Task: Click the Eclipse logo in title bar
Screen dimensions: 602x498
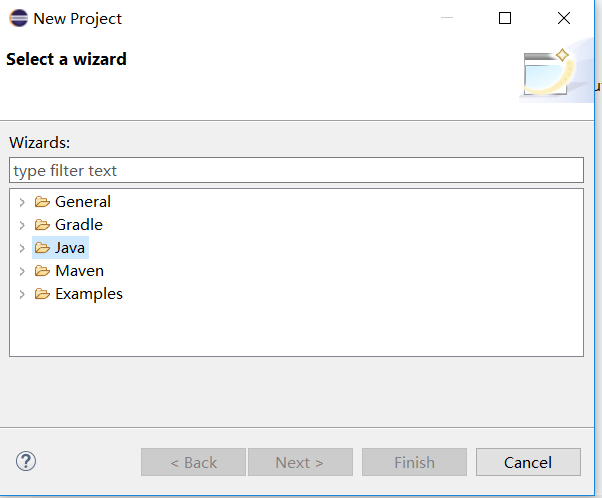Action: [18, 18]
